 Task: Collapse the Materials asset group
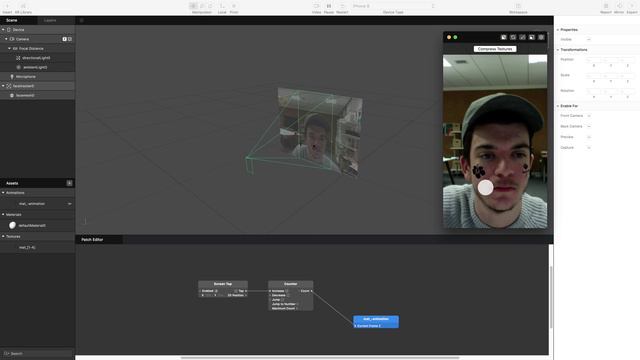point(3,214)
